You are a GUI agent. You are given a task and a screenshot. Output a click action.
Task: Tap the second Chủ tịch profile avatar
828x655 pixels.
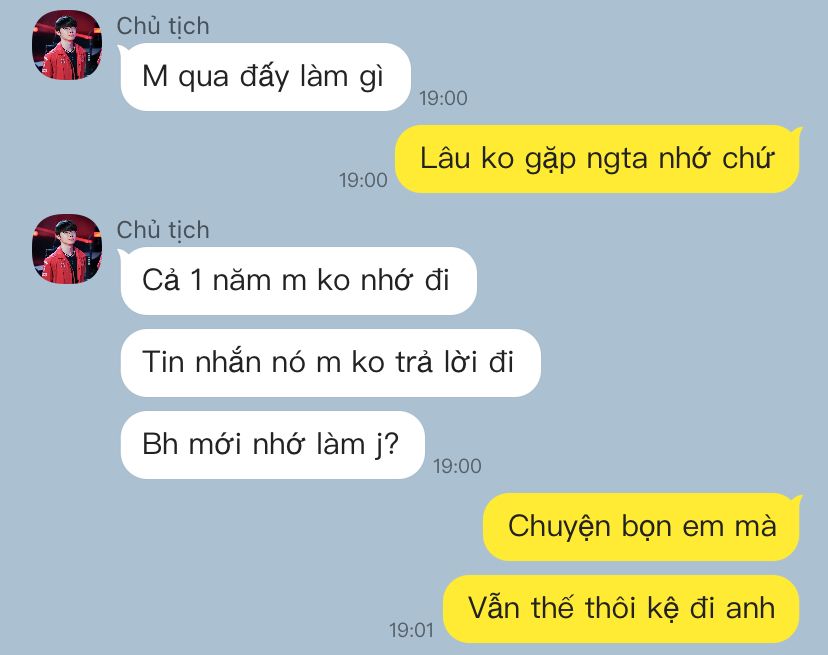pyautogui.click(x=67, y=249)
